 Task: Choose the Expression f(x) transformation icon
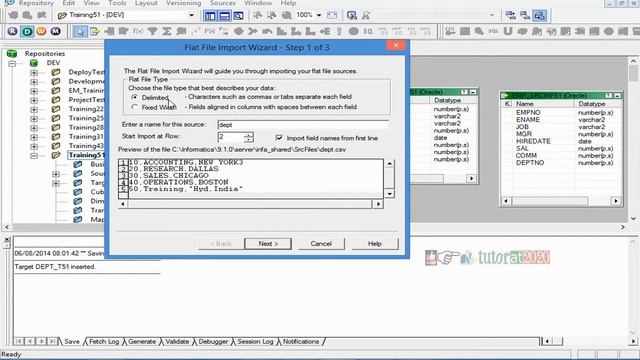[138, 31]
